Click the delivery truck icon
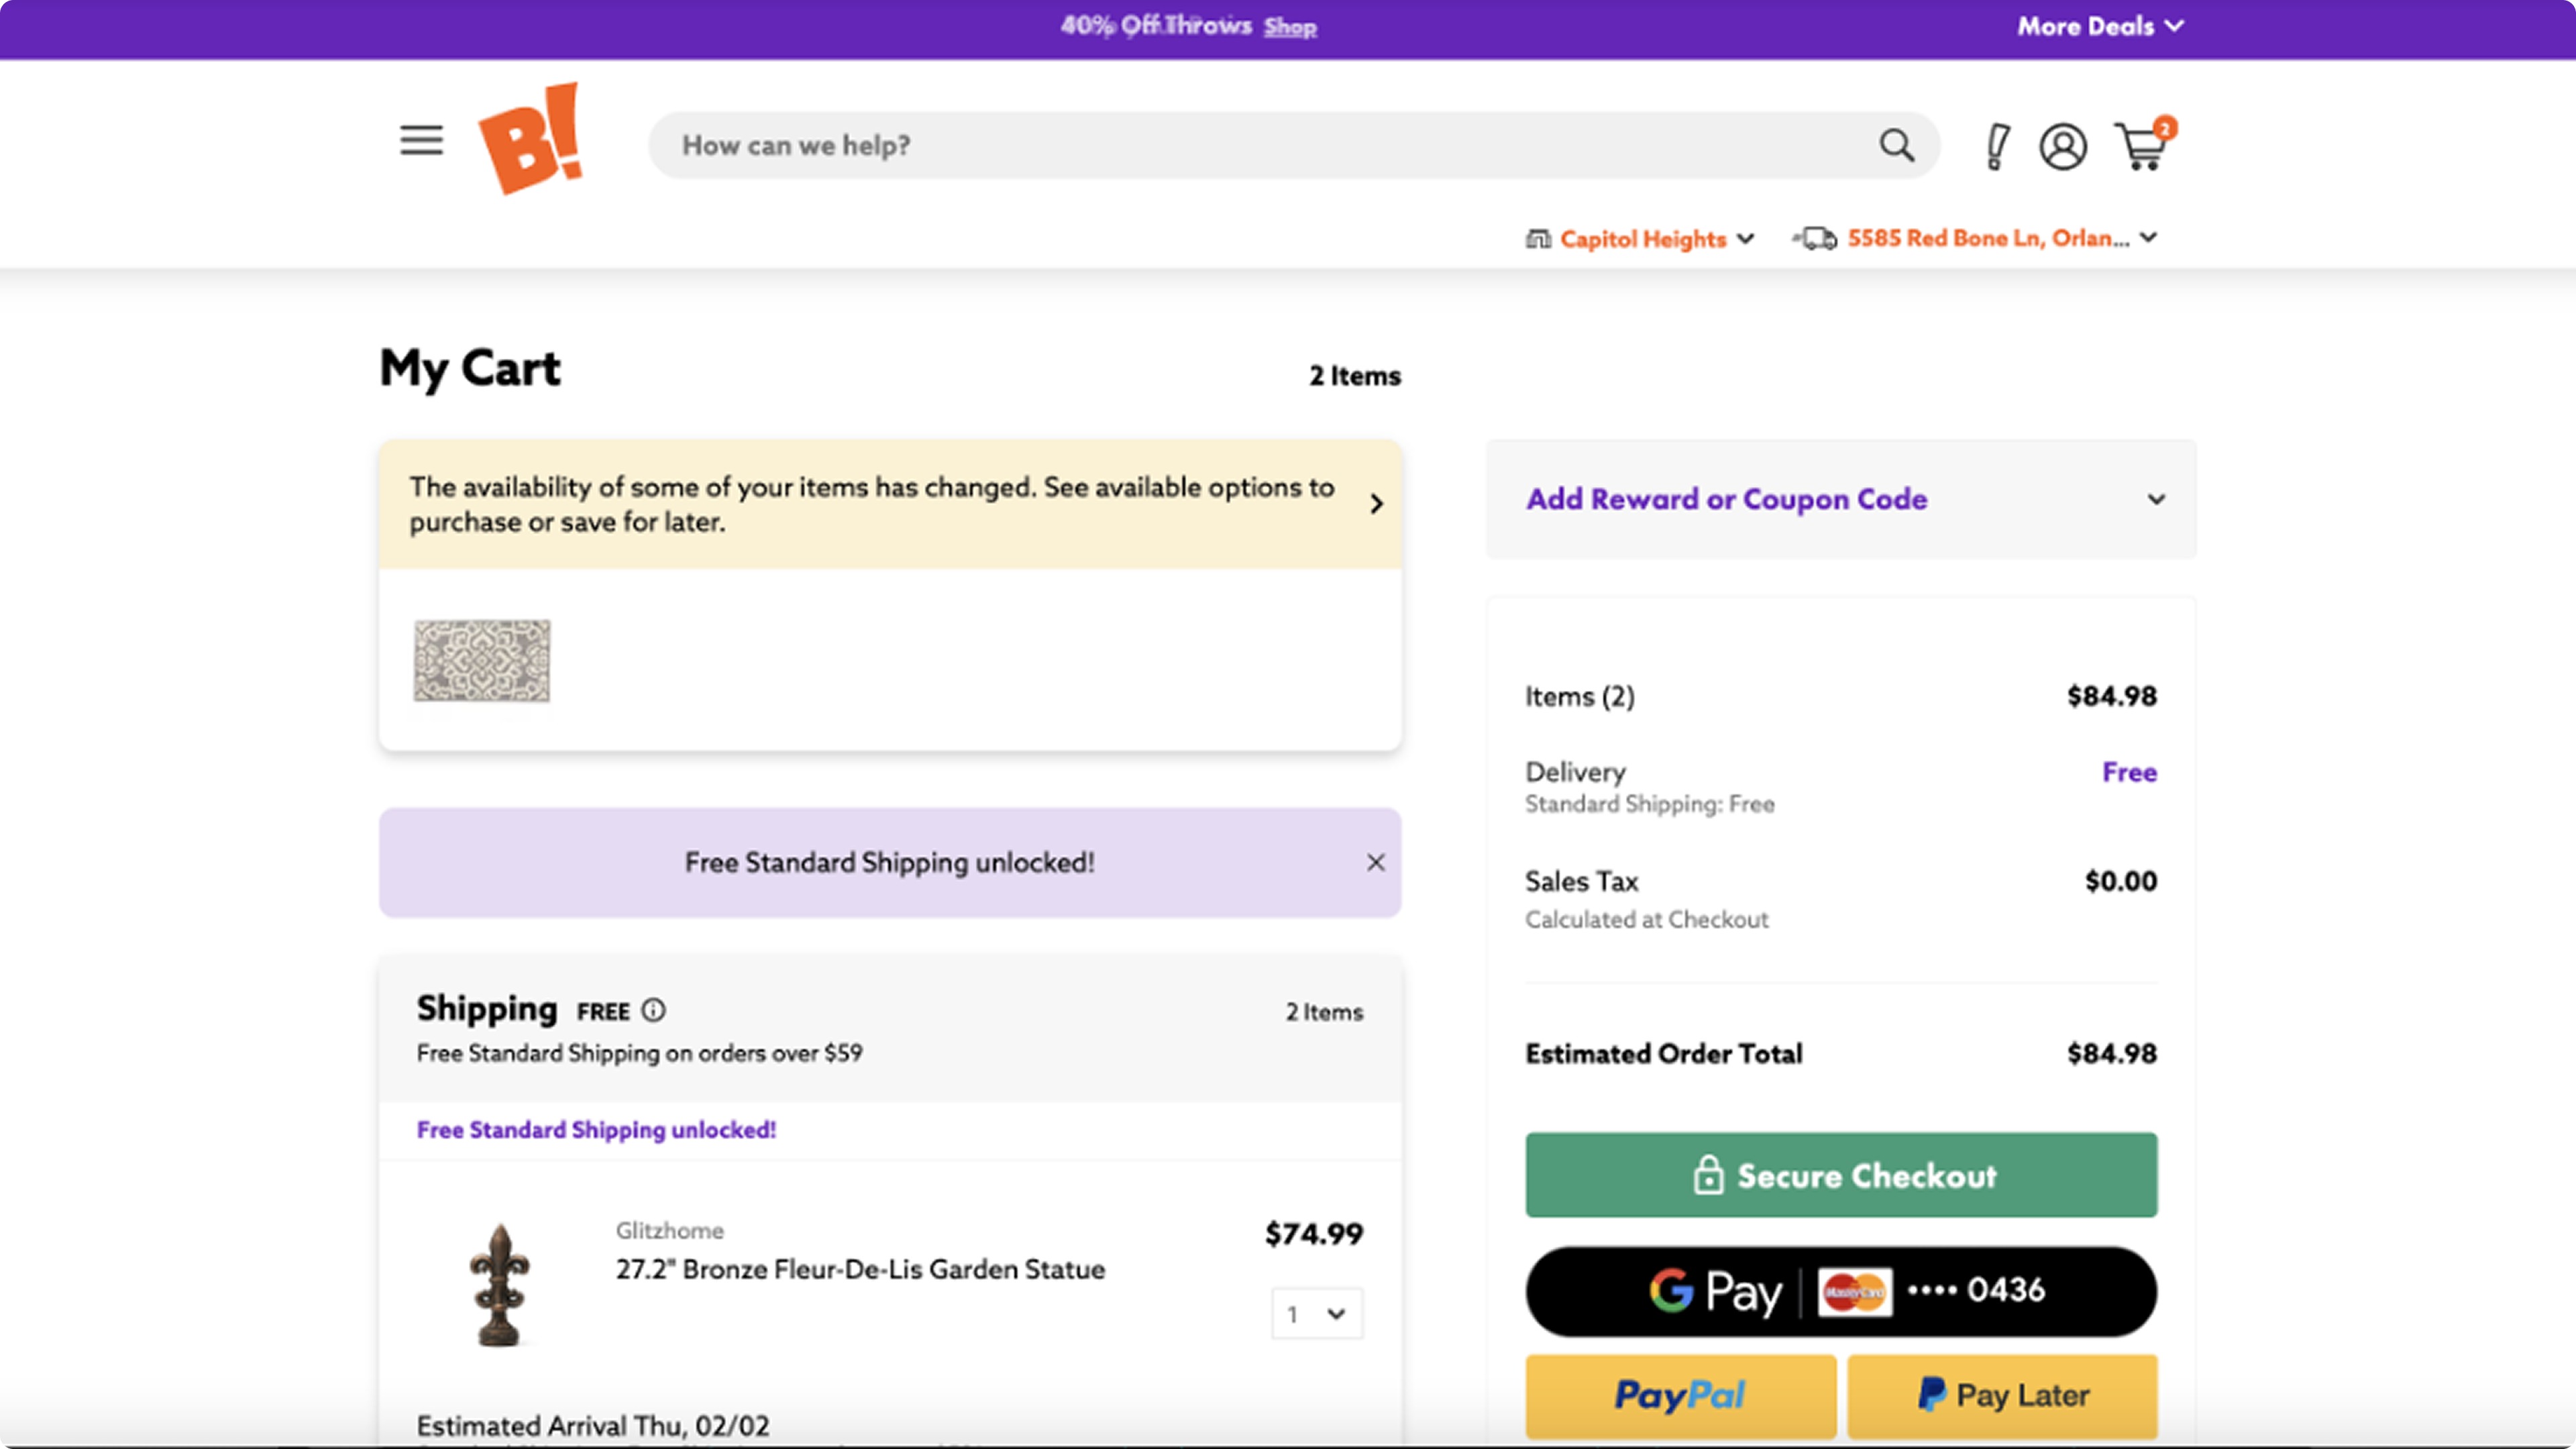Image resolution: width=2576 pixels, height=1449 pixels. tap(1815, 238)
